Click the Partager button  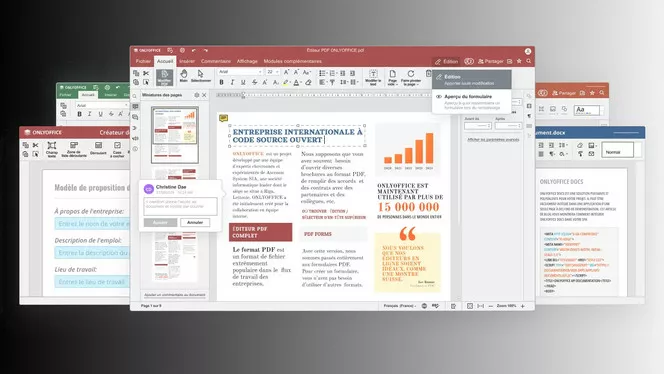click(x=491, y=61)
